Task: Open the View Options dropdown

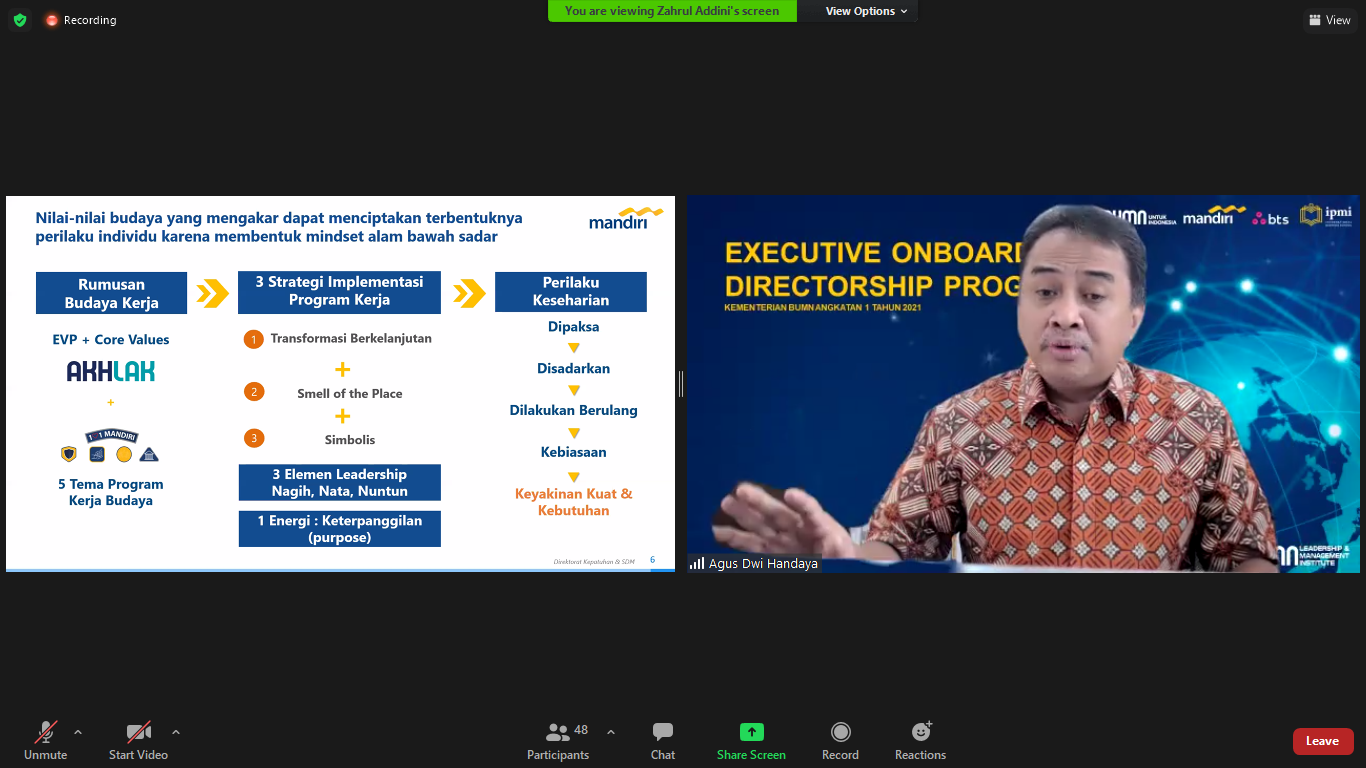Action: click(x=866, y=11)
